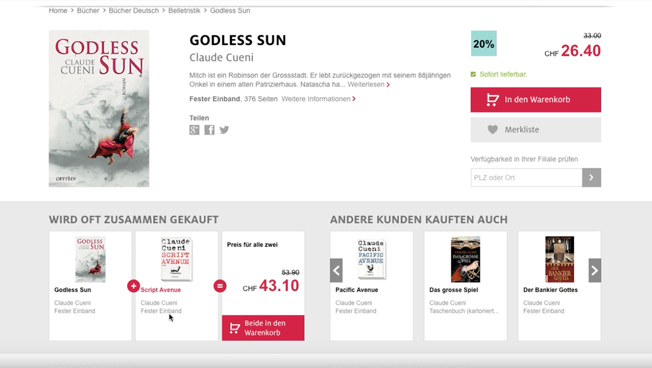Go to Bücher Deutsch in breadcrumb

click(134, 11)
